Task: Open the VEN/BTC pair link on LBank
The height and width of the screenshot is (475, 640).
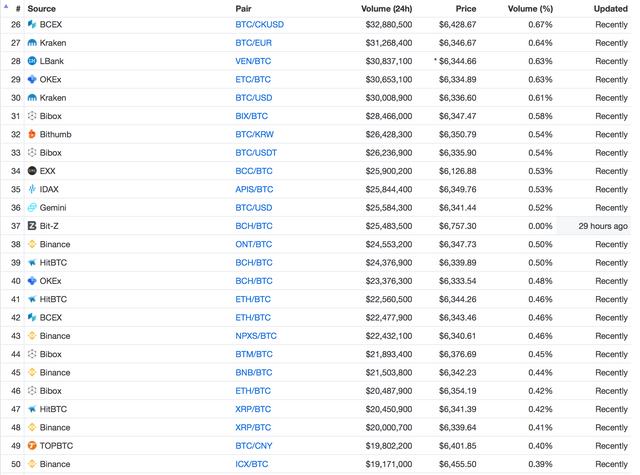Action: coord(253,61)
